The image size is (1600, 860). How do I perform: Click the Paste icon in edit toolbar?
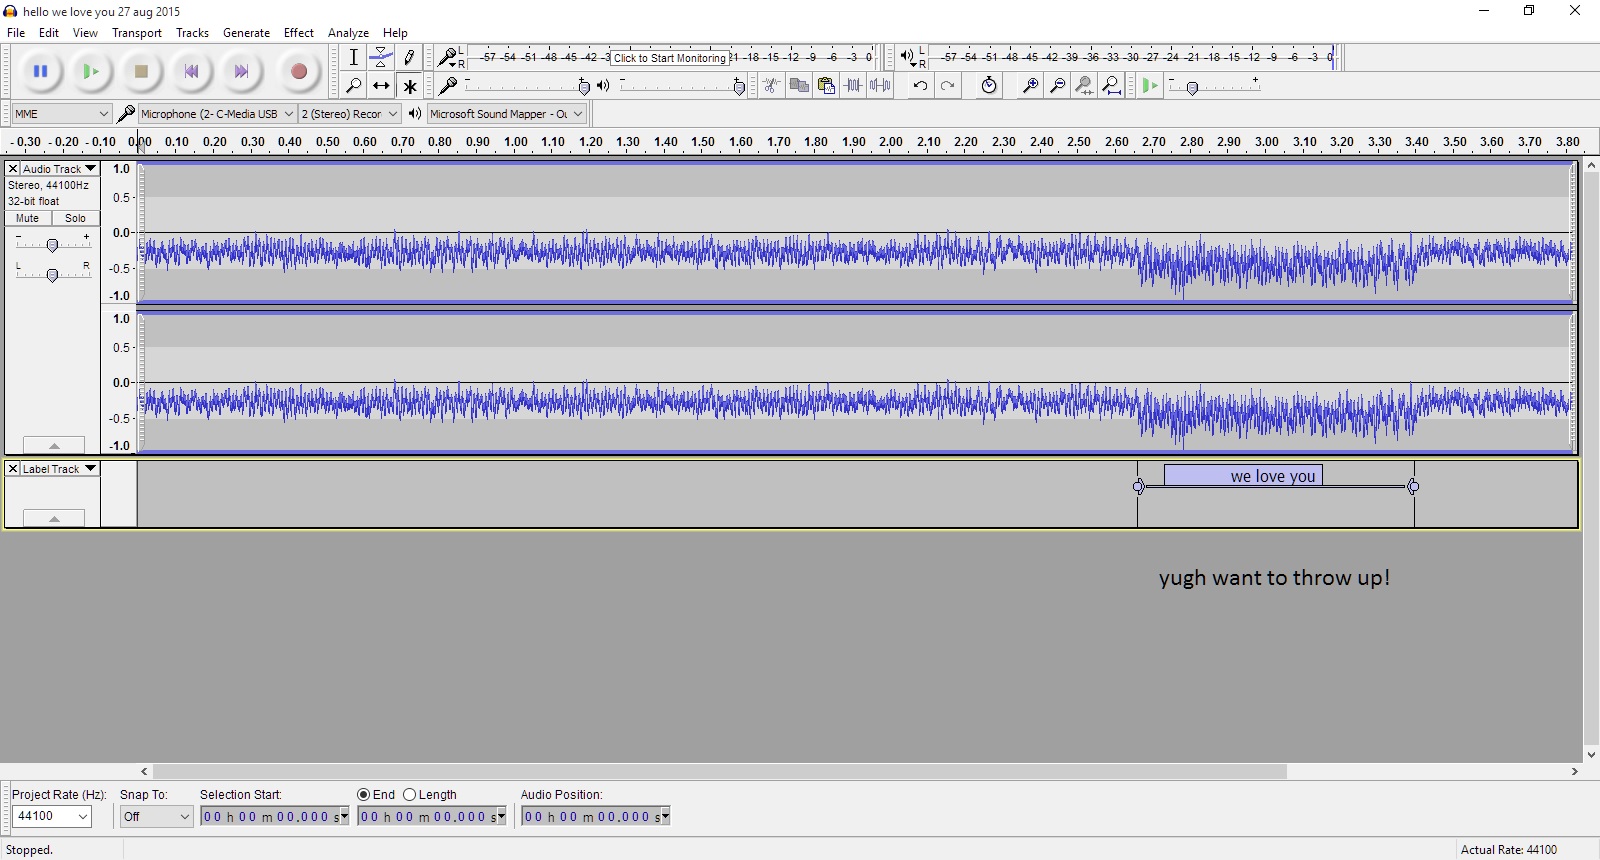click(826, 86)
